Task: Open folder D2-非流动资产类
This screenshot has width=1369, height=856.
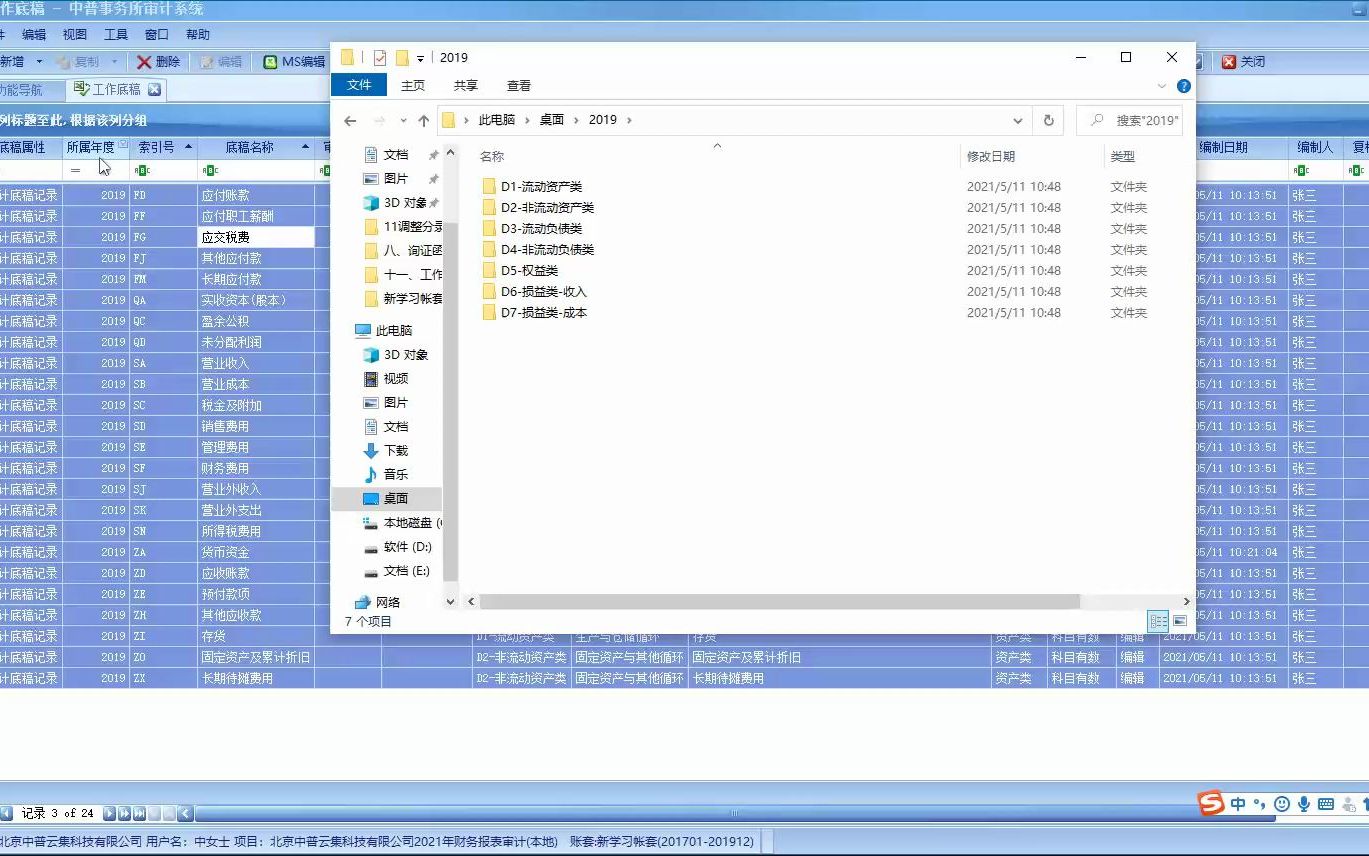Action: point(547,208)
